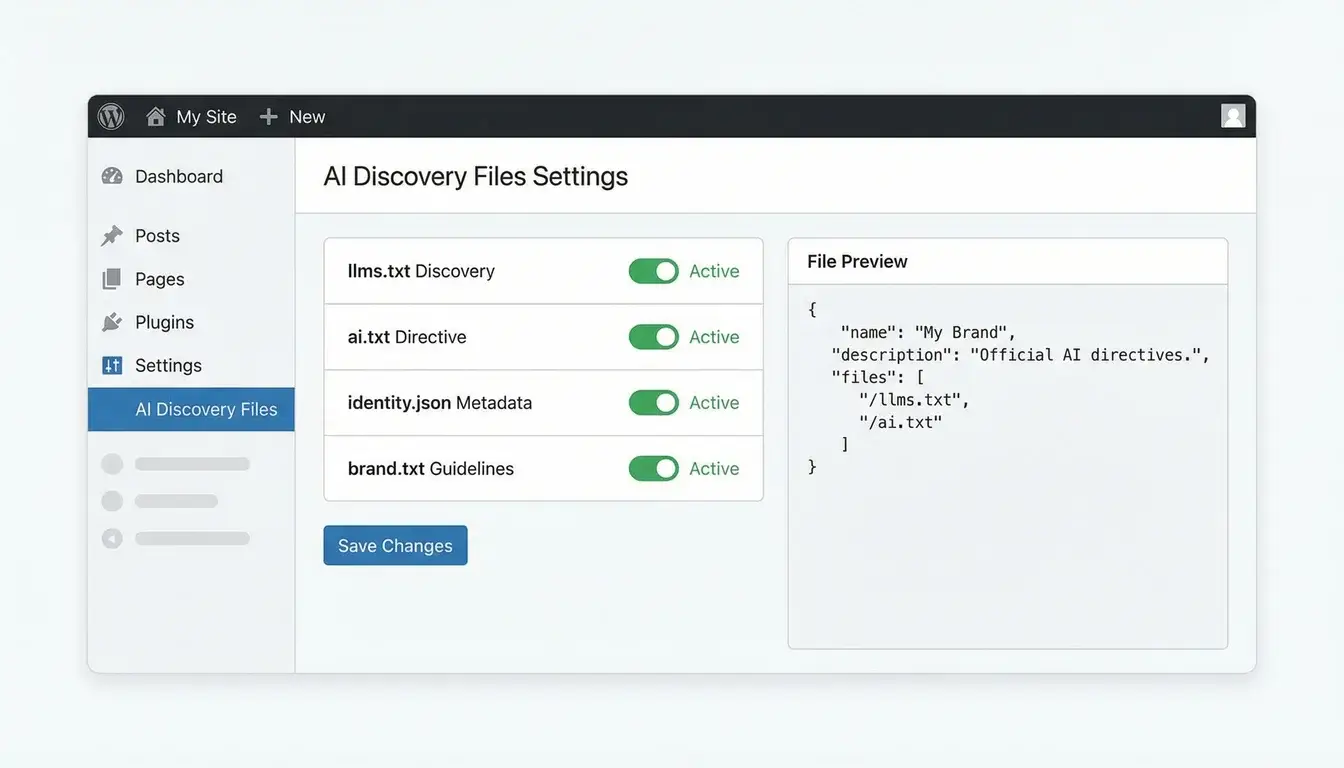The height and width of the screenshot is (768, 1344).
Task: Click the ai.txt Directive label
Action: point(407,337)
